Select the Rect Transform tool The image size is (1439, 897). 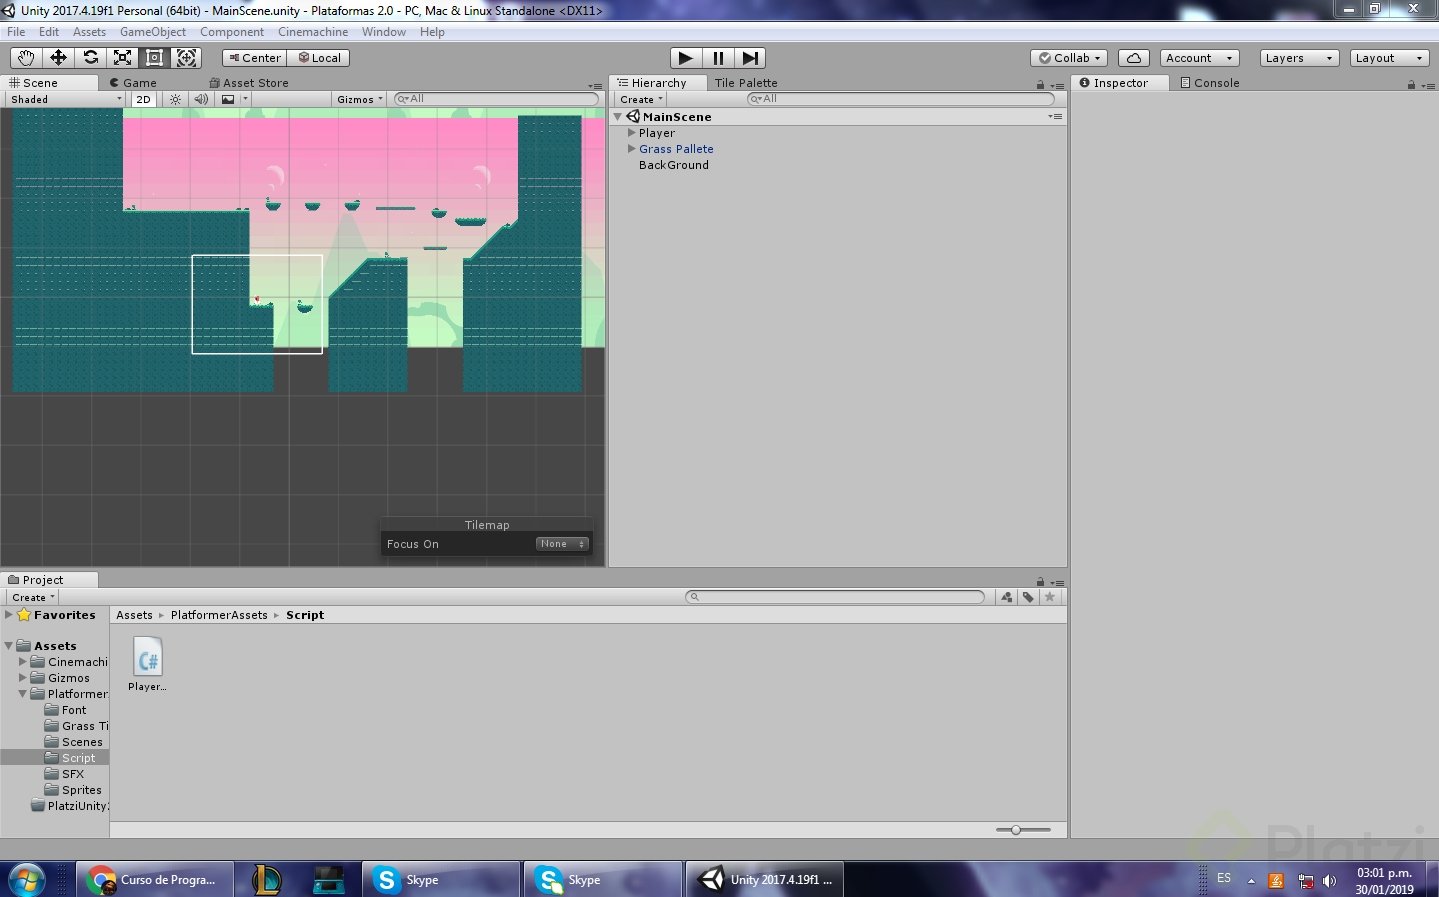pyautogui.click(x=154, y=58)
